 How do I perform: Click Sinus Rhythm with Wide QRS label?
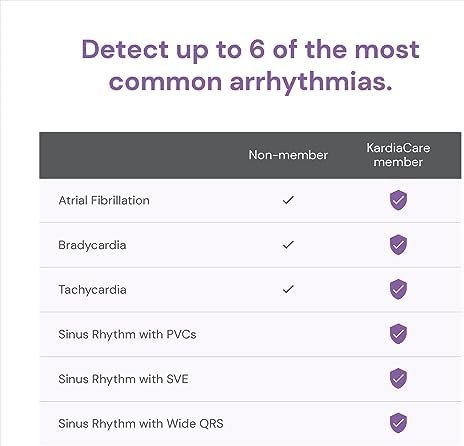click(141, 424)
